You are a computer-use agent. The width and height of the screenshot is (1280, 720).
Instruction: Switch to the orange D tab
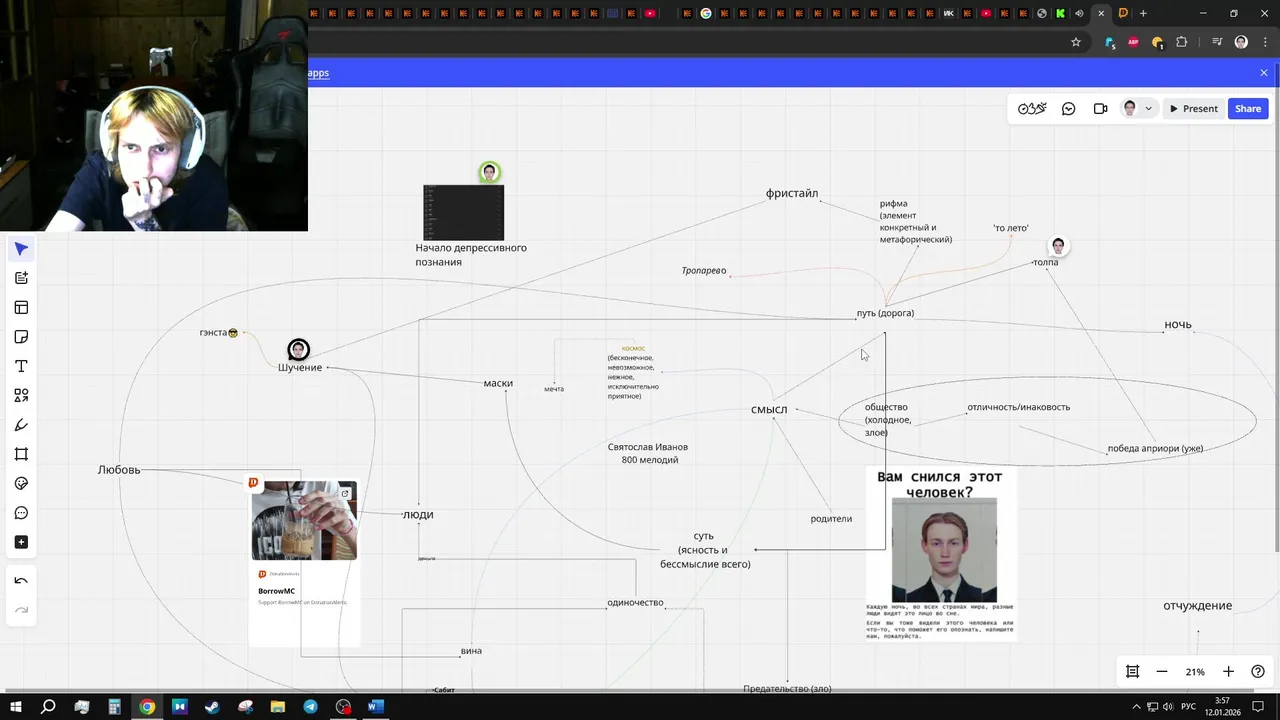click(1123, 13)
